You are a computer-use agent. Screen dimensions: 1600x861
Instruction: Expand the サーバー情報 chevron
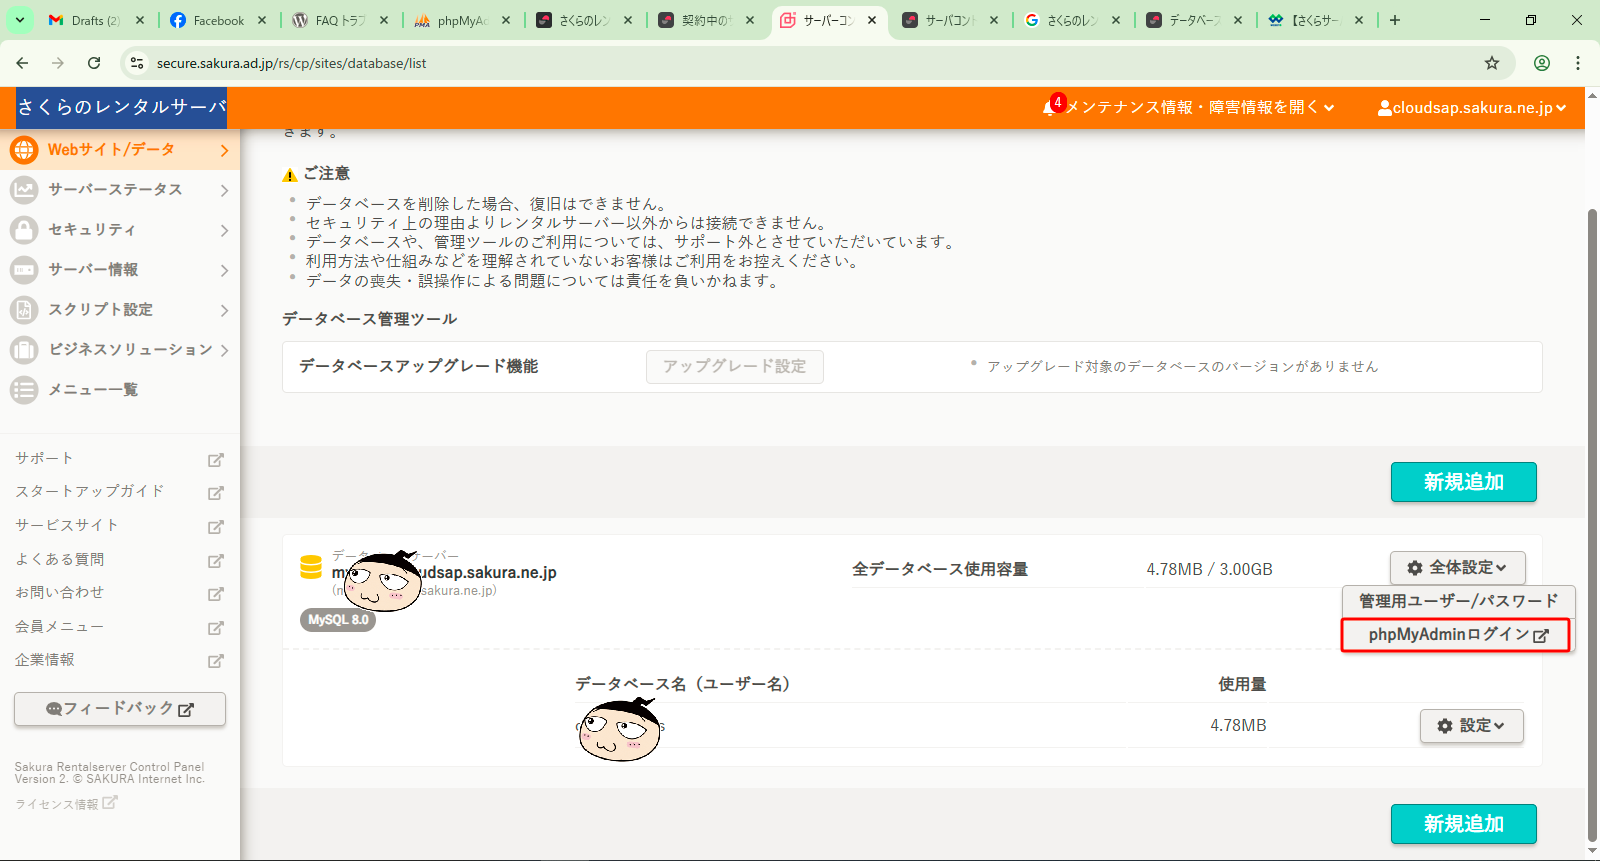point(224,270)
